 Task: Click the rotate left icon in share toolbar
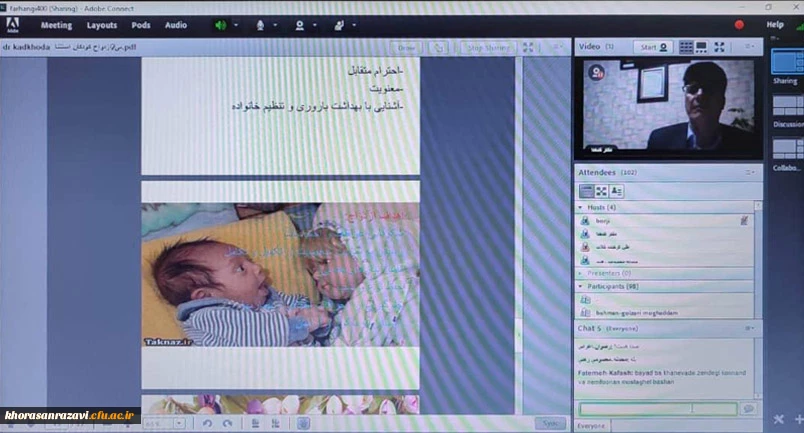207,423
